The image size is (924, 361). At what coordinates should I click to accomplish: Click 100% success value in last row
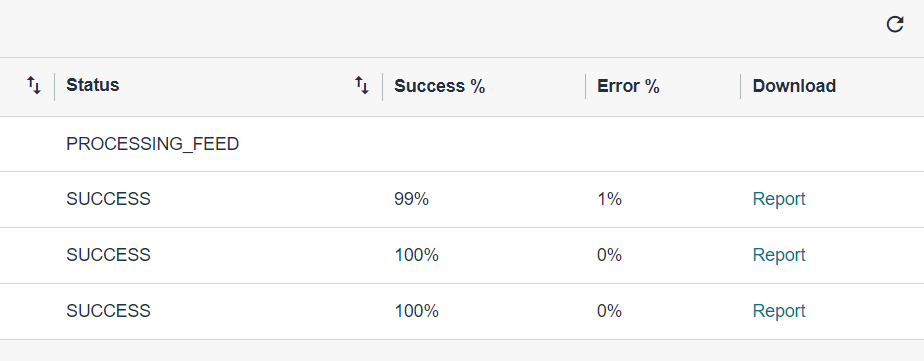tap(416, 311)
